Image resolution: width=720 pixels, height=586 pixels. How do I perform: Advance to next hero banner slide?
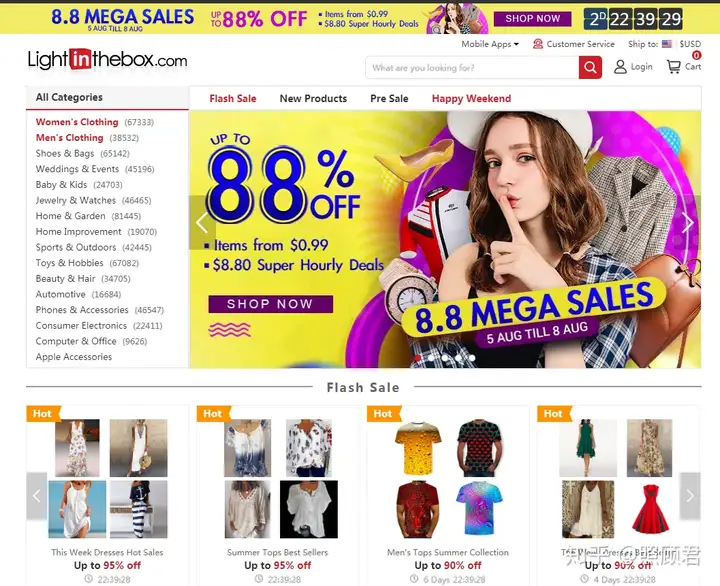pyautogui.click(x=688, y=223)
